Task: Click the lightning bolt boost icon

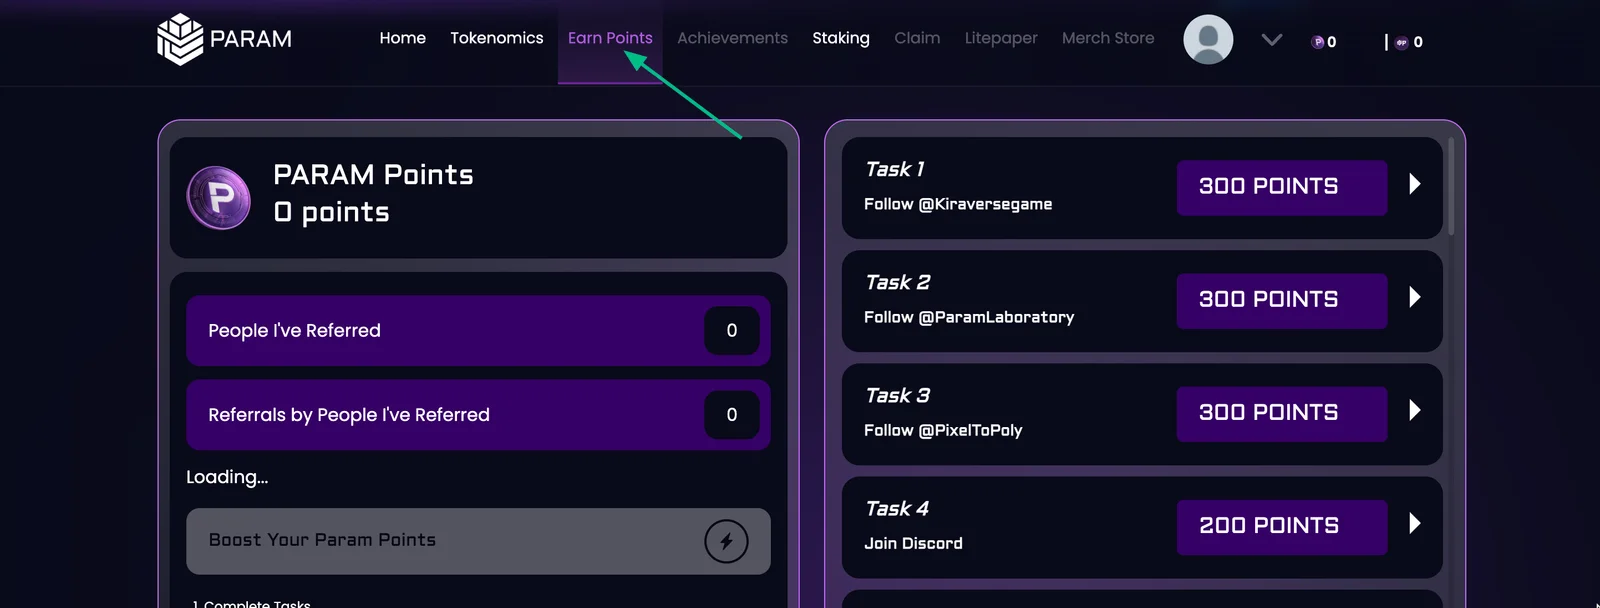Action: click(726, 541)
